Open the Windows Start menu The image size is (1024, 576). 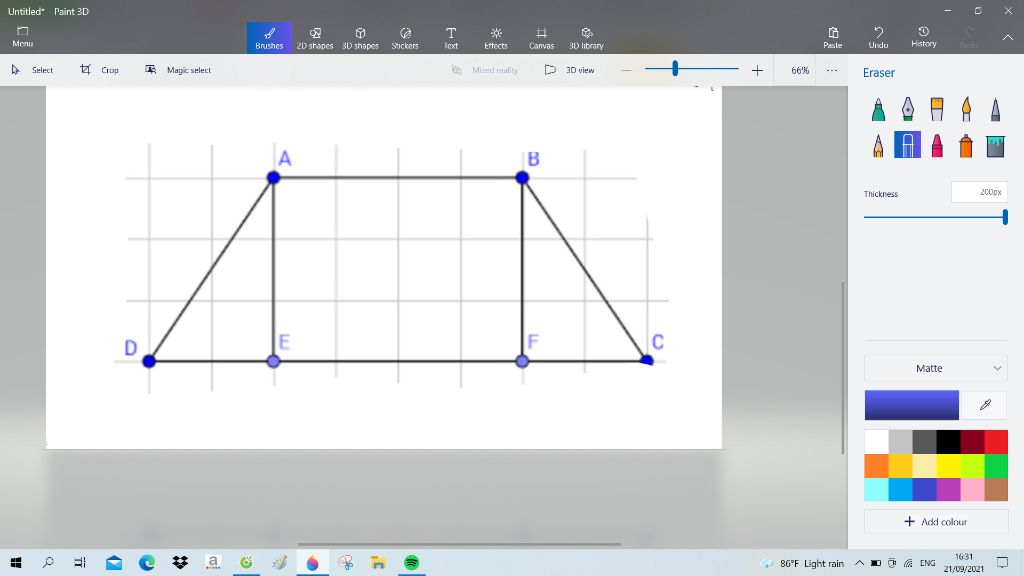(16, 563)
